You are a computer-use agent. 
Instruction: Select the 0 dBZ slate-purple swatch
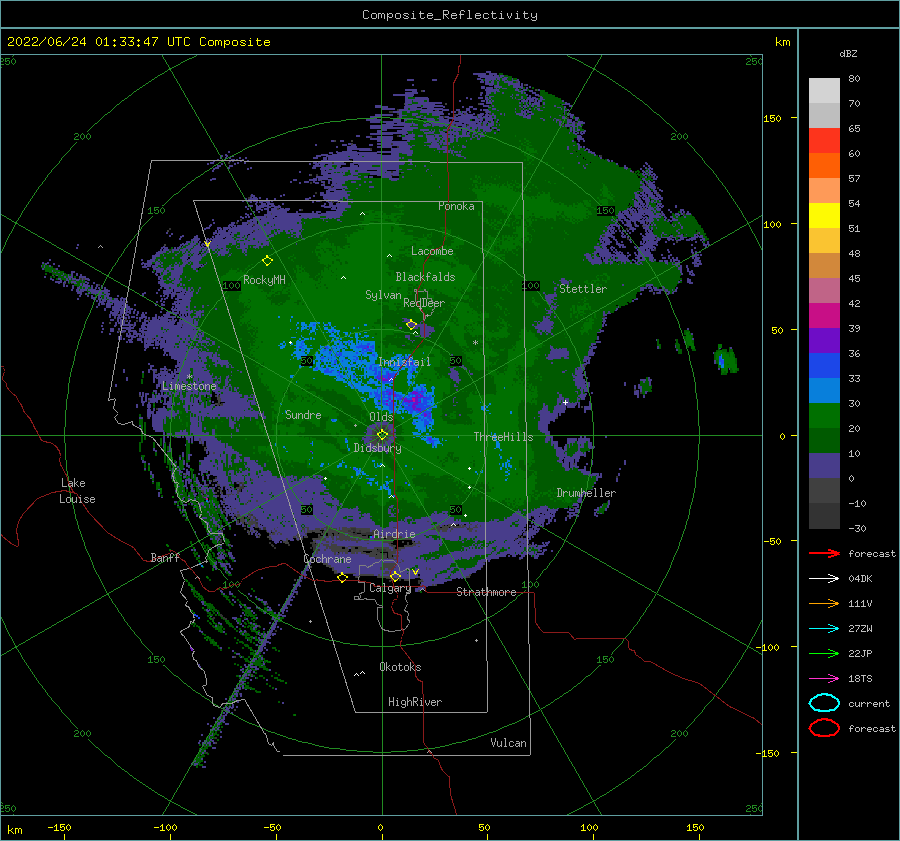(824, 466)
